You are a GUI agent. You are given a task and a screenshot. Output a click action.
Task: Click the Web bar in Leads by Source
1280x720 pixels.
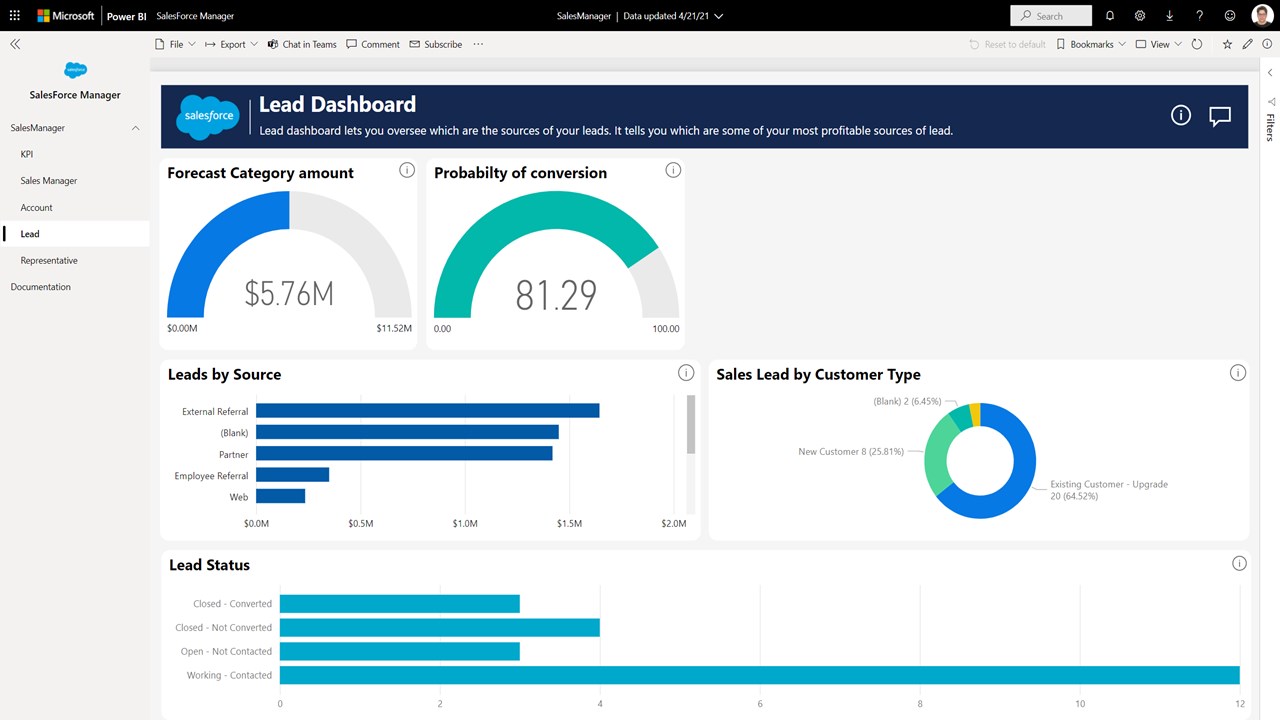[x=281, y=496]
